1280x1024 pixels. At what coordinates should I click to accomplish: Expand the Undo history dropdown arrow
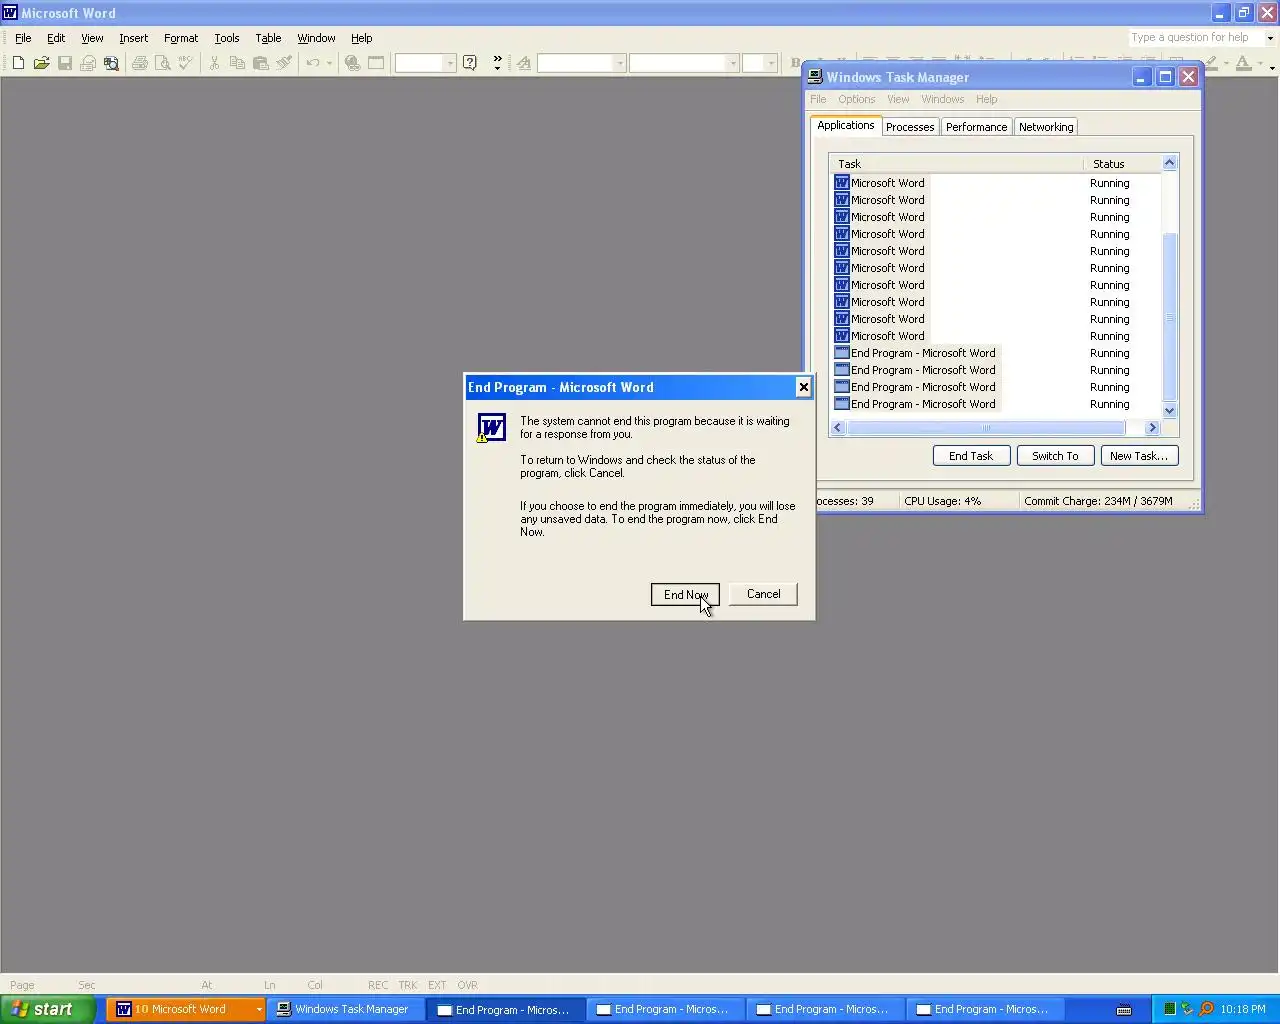coord(329,63)
